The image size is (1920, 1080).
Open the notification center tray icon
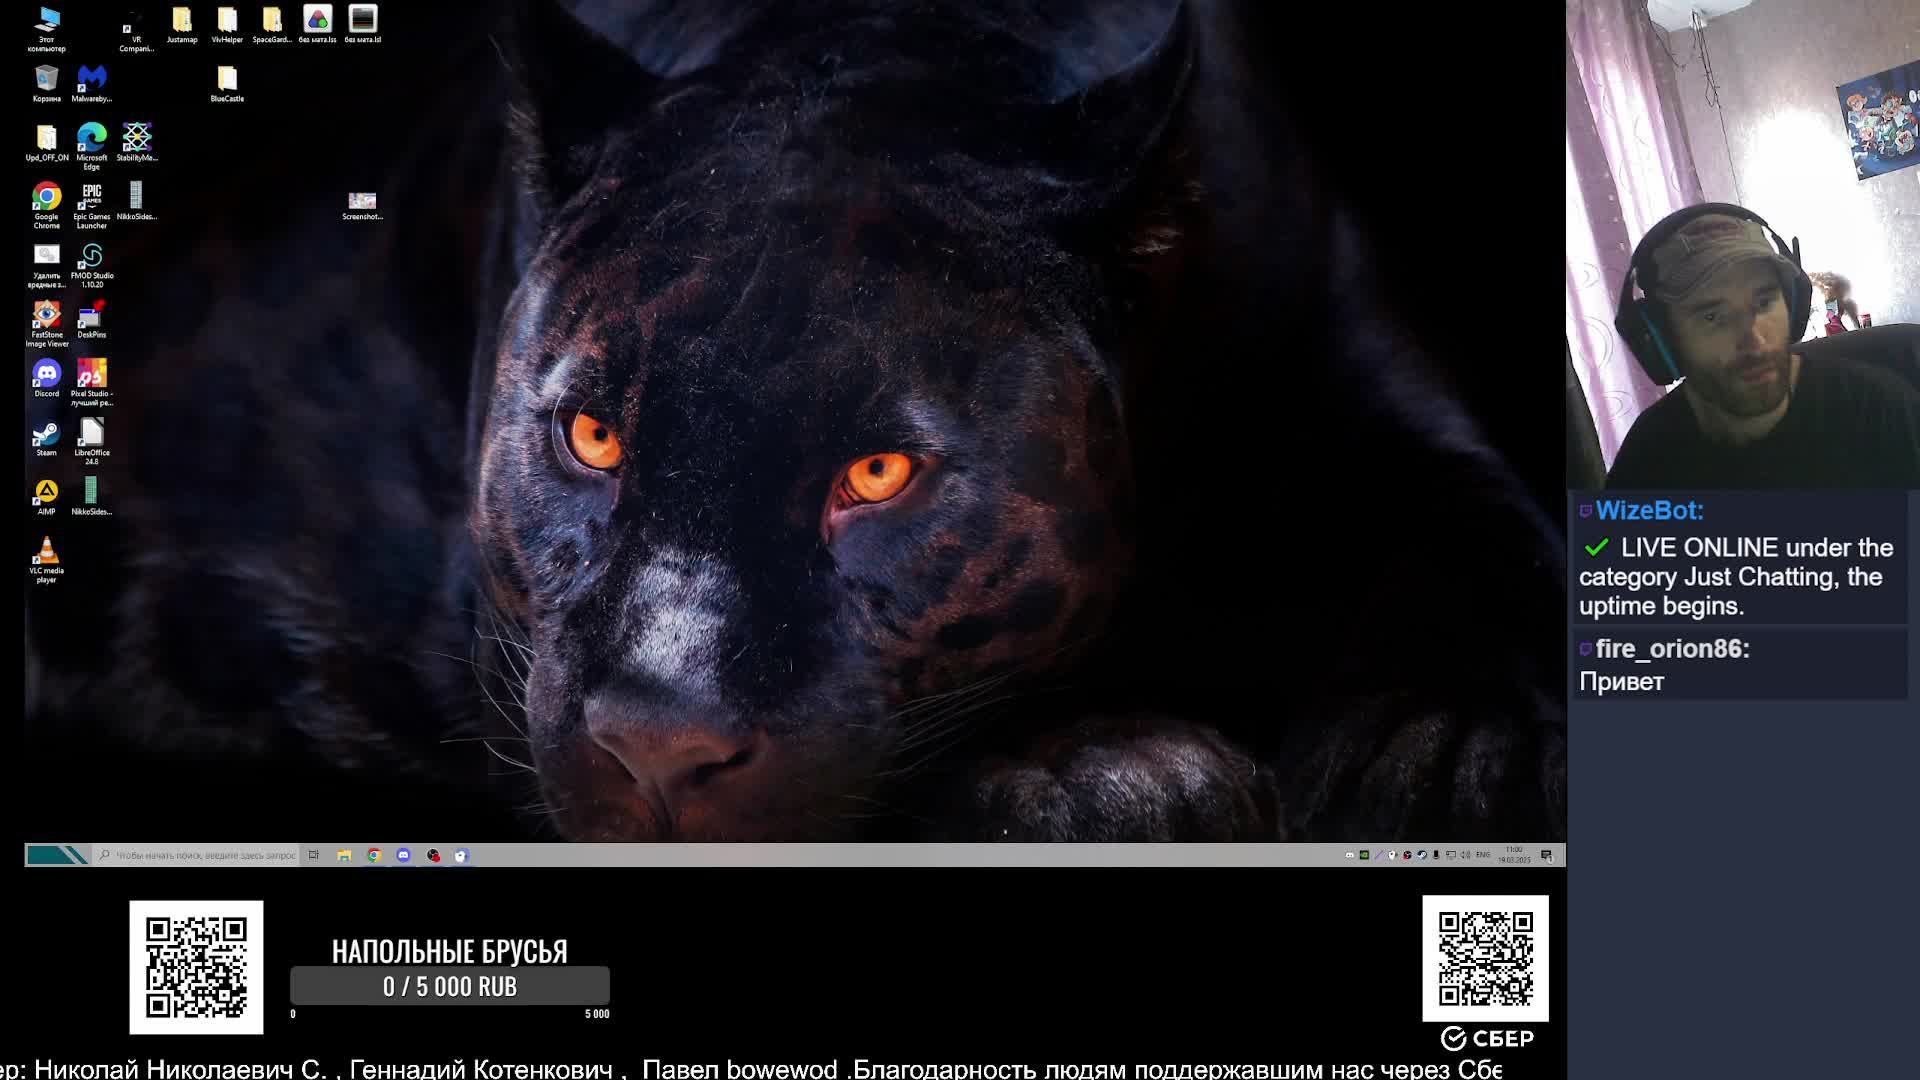click(1547, 855)
